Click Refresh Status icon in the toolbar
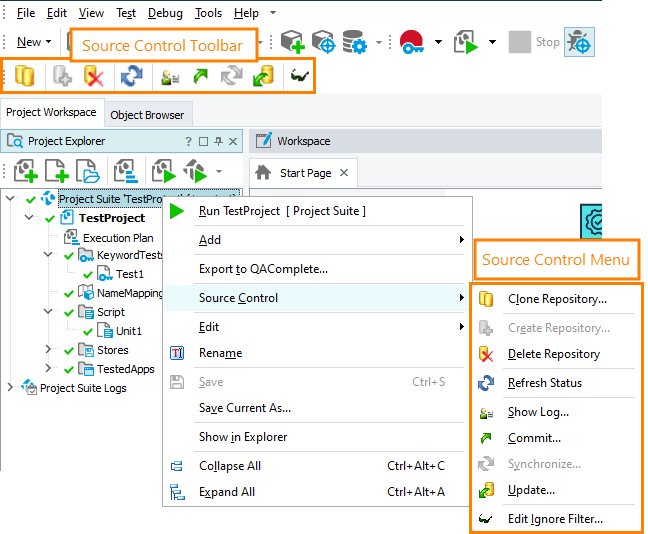 [131, 77]
